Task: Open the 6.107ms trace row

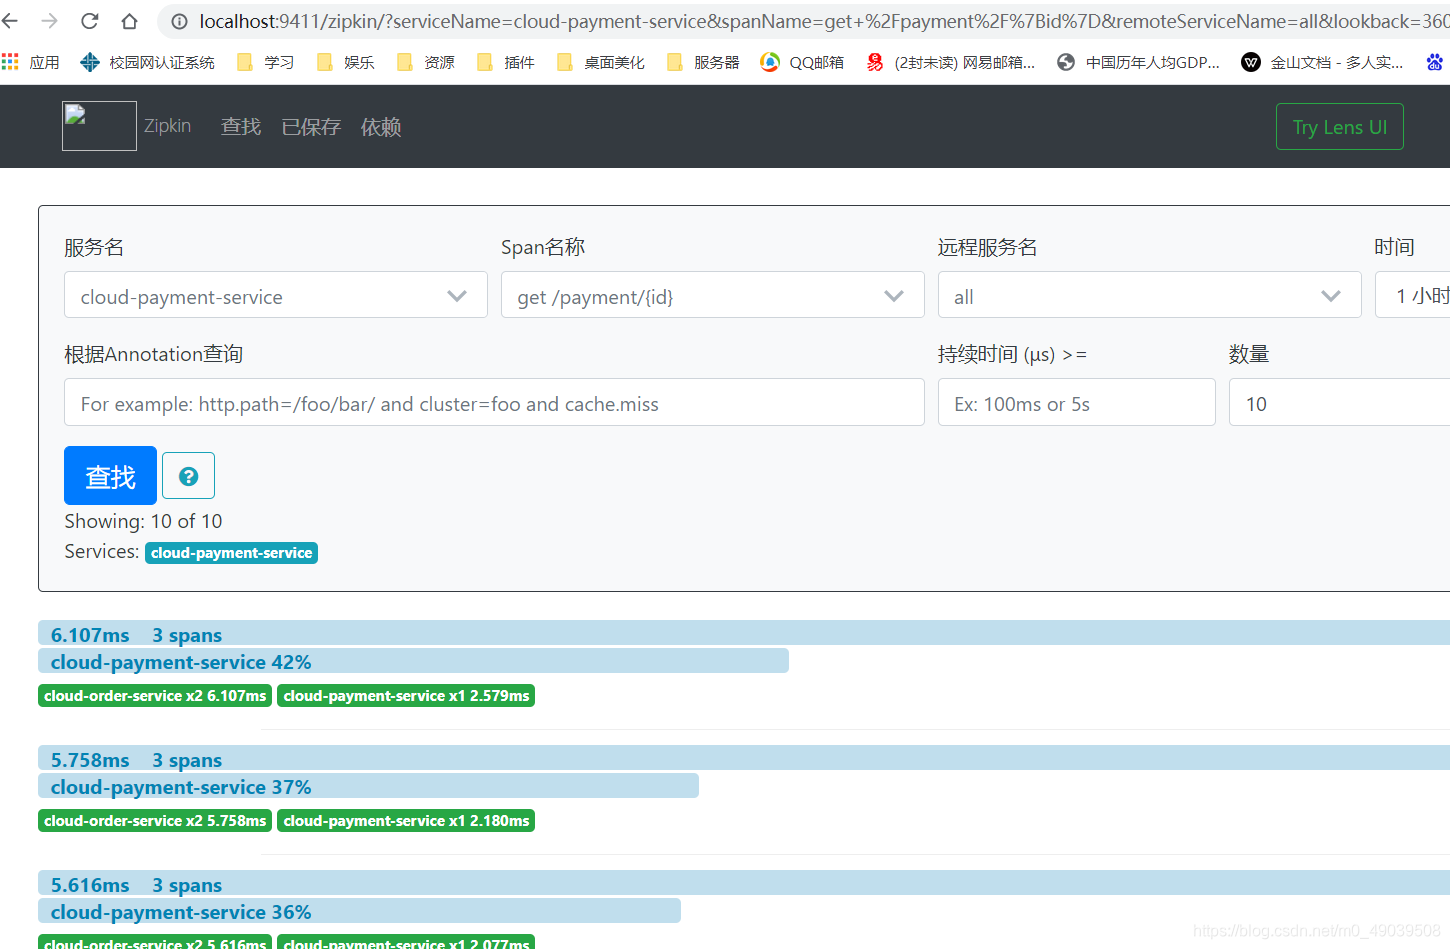Action: (744, 633)
